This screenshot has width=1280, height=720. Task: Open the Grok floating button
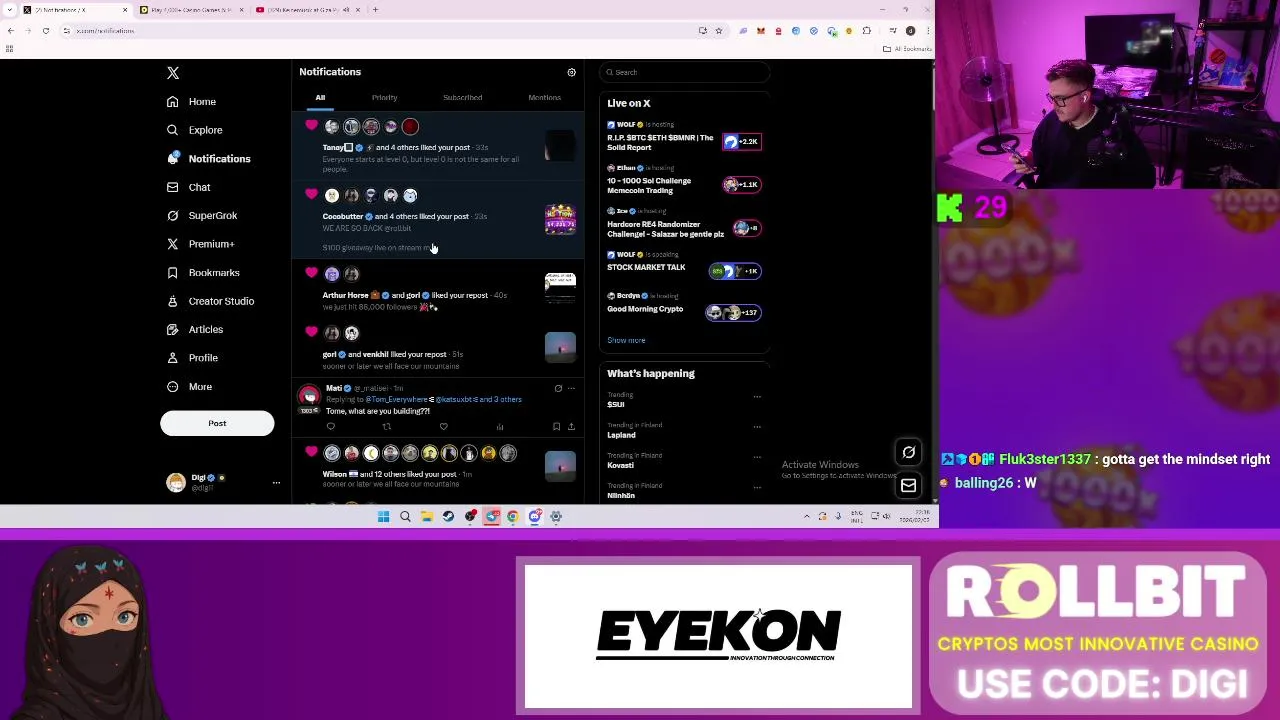(908, 452)
